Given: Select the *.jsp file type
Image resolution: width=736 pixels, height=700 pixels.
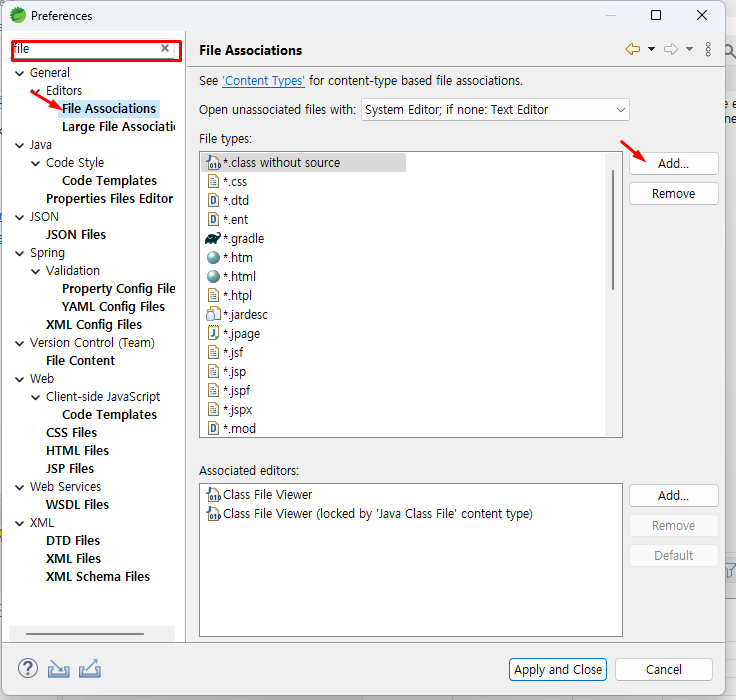Looking at the screenshot, I should 227,371.
